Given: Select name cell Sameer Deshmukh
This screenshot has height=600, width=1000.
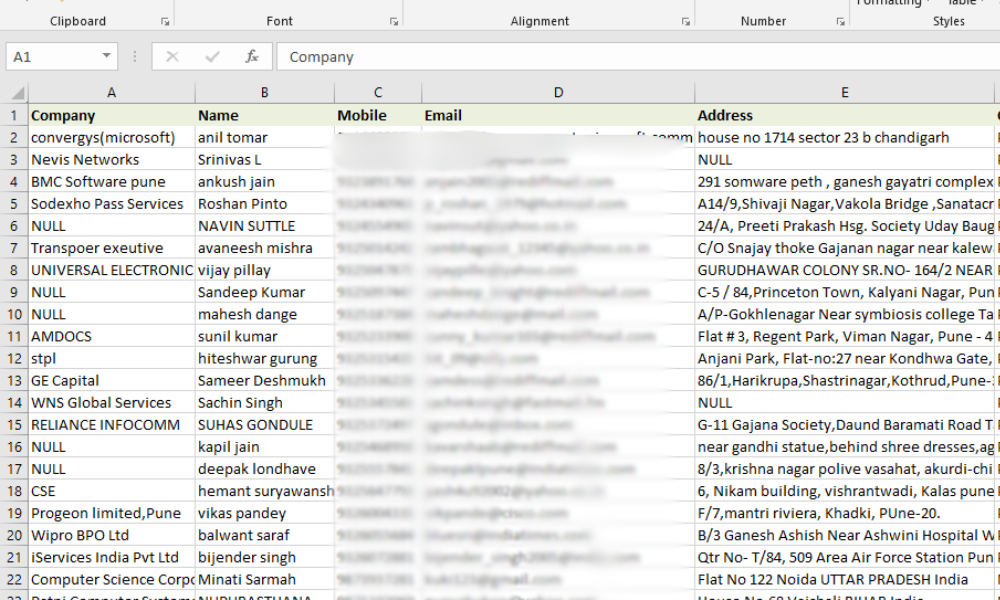Looking at the screenshot, I should (265, 381).
